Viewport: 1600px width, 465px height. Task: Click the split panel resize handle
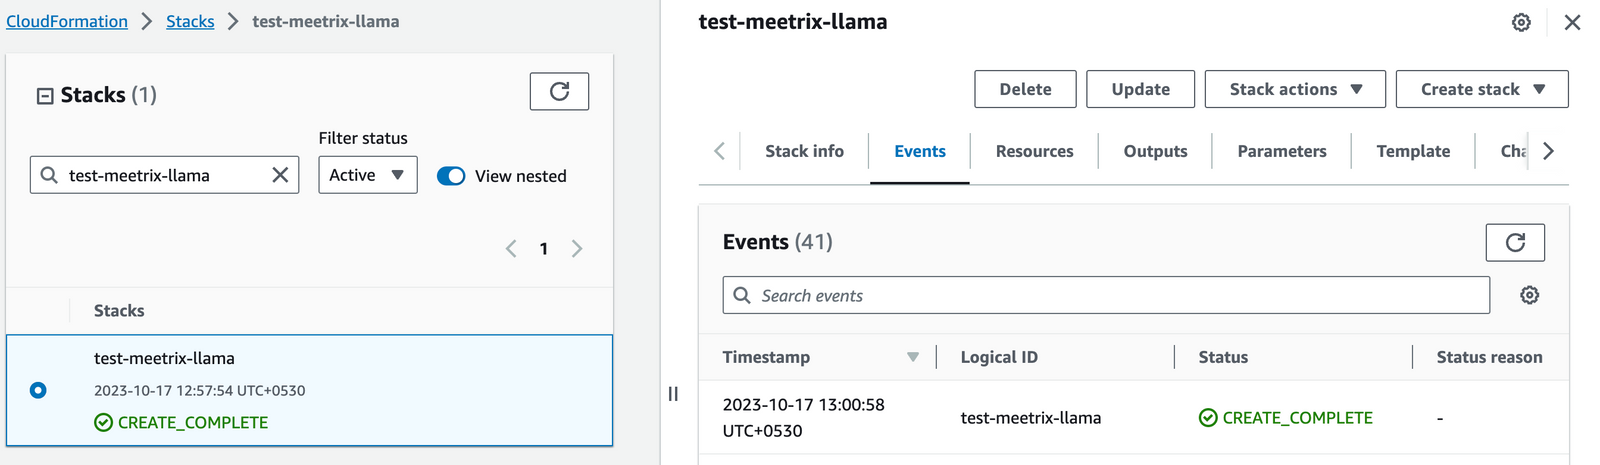click(x=673, y=394)
